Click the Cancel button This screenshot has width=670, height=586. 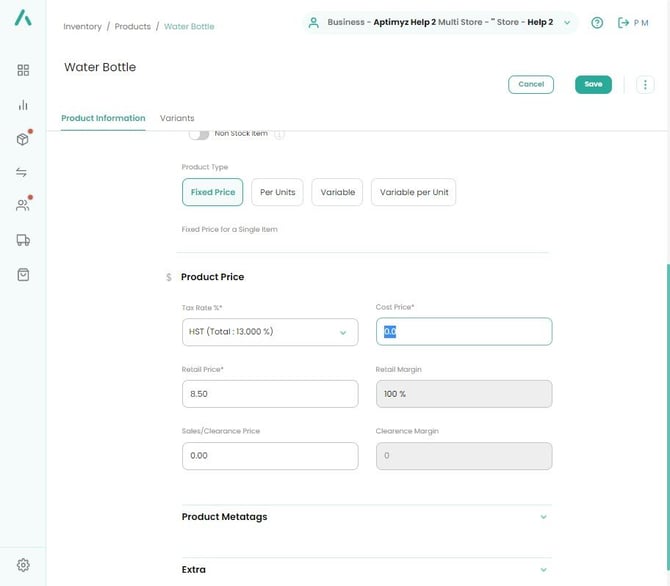coord(531,85)
